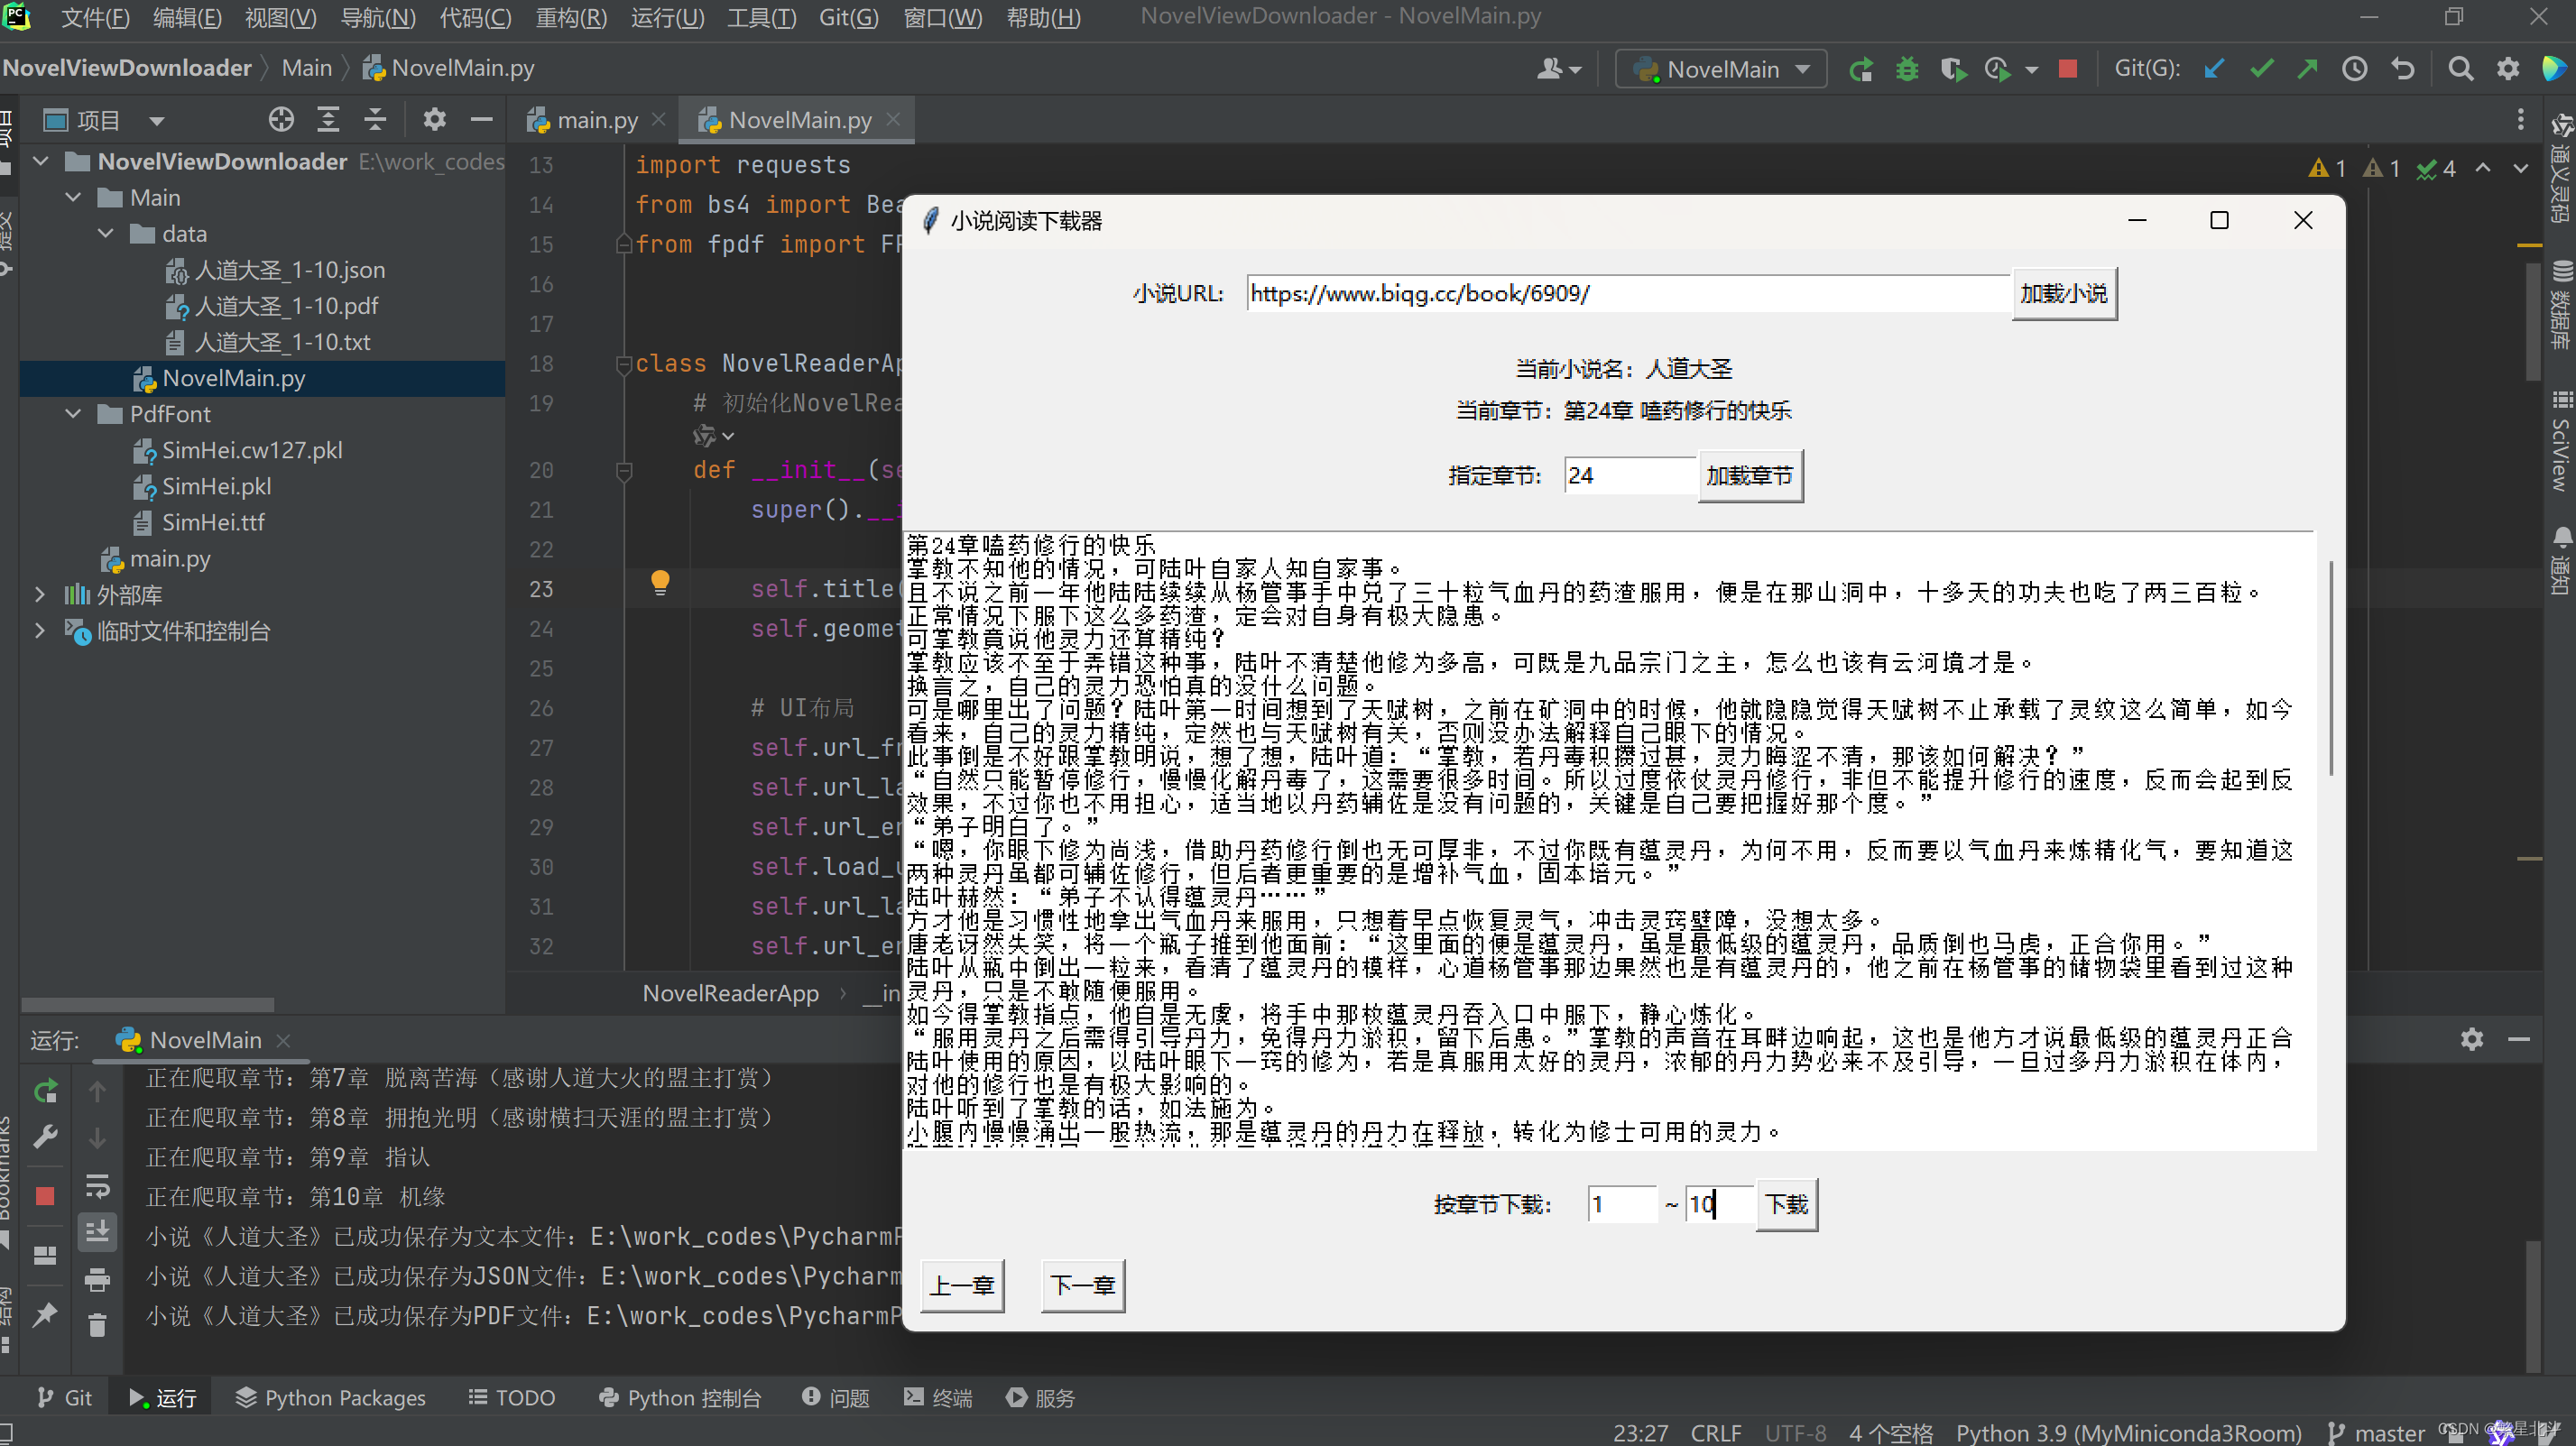Toggle soft-wrap in run console
Viewport: 2576px width, 1446px height.
tap(97, 1187)
